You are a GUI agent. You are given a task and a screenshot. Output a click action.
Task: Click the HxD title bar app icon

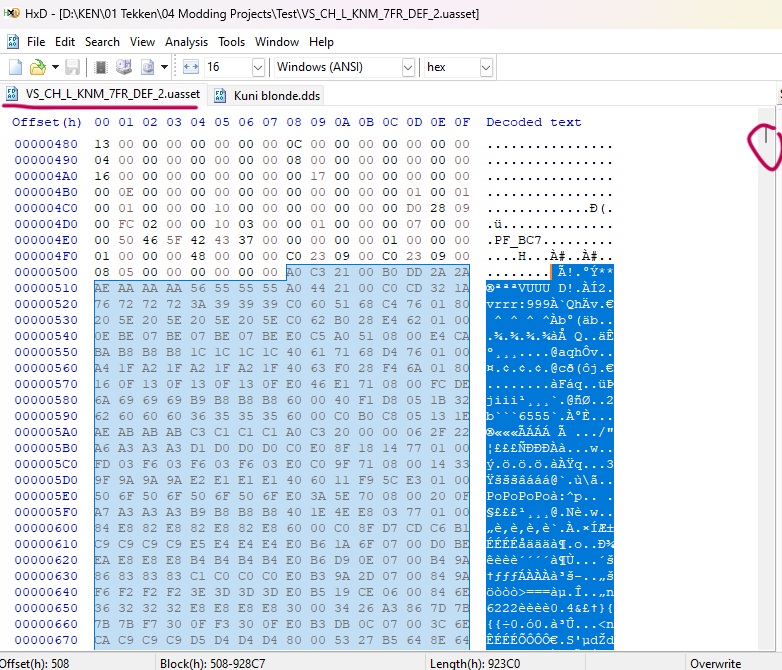(11, 13)
